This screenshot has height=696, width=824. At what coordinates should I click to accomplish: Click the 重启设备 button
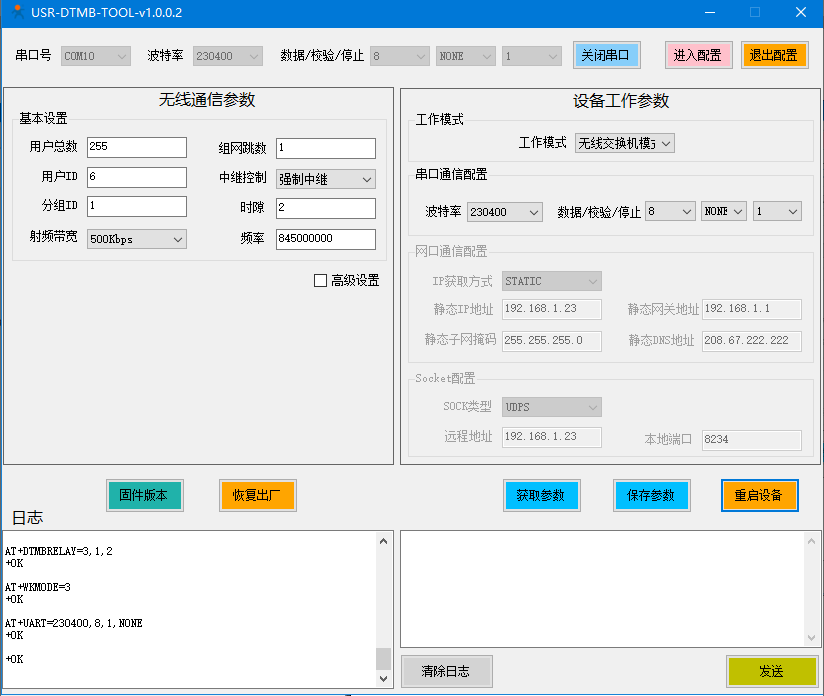click(759, 495)
